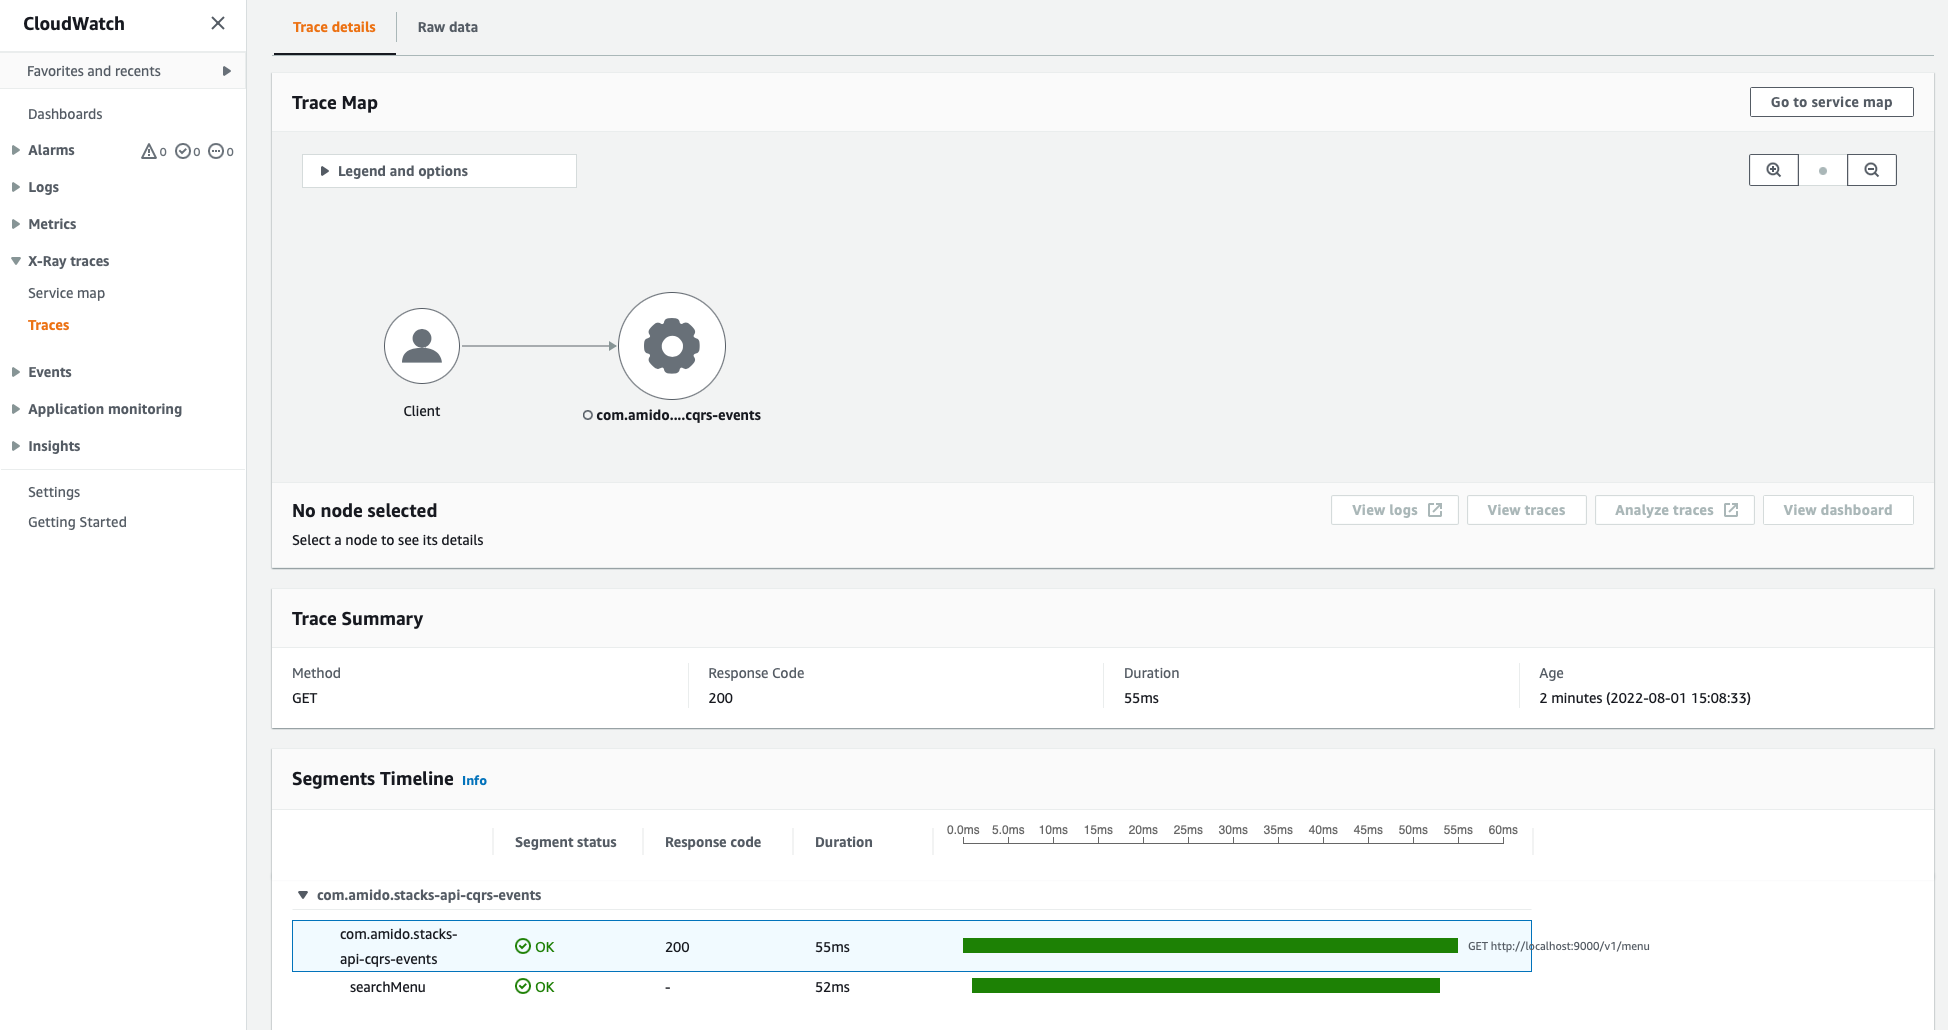Click the Duration column header

(x=844, y=842)
